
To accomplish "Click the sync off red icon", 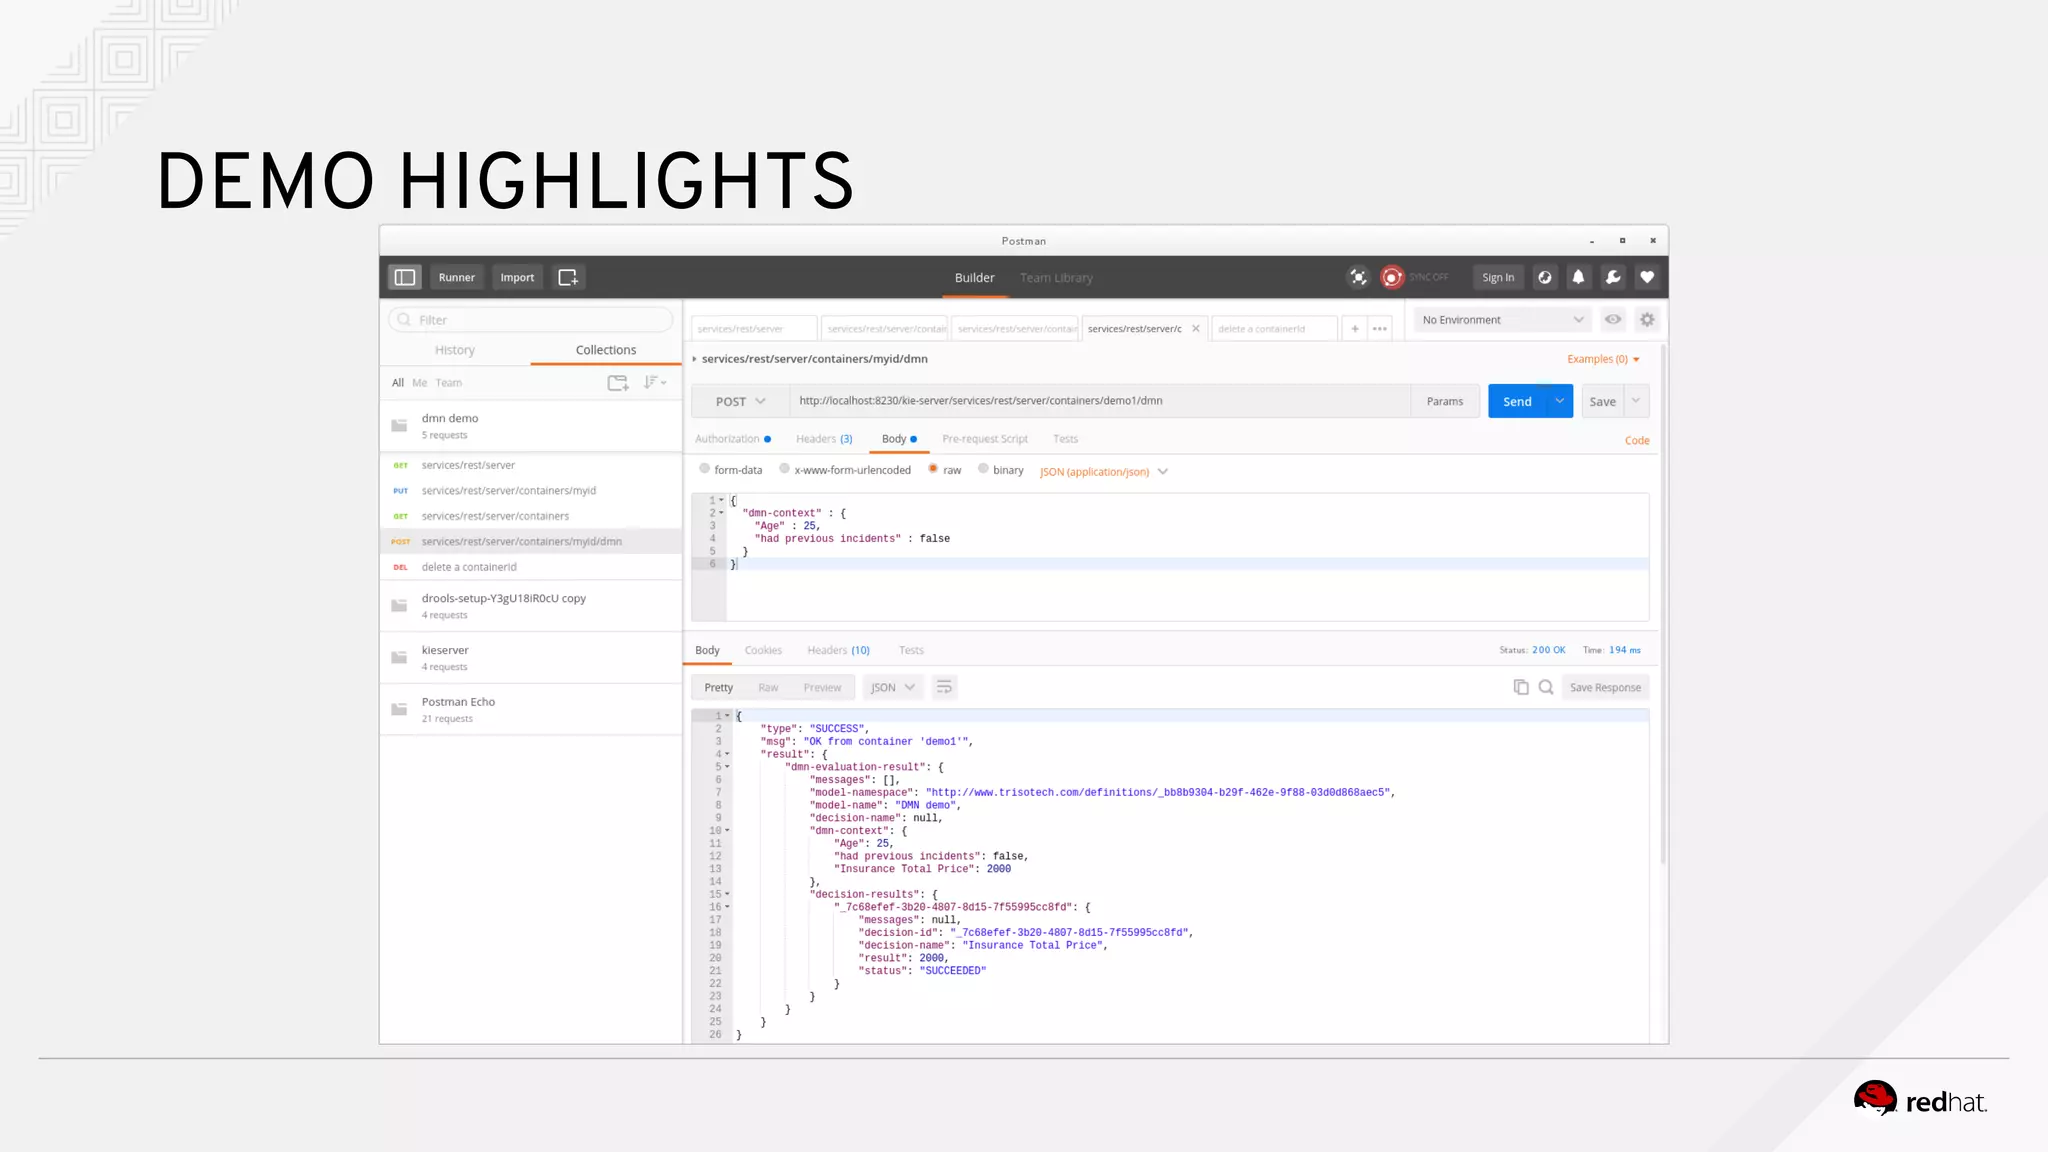I will [x=1392, y=277].
